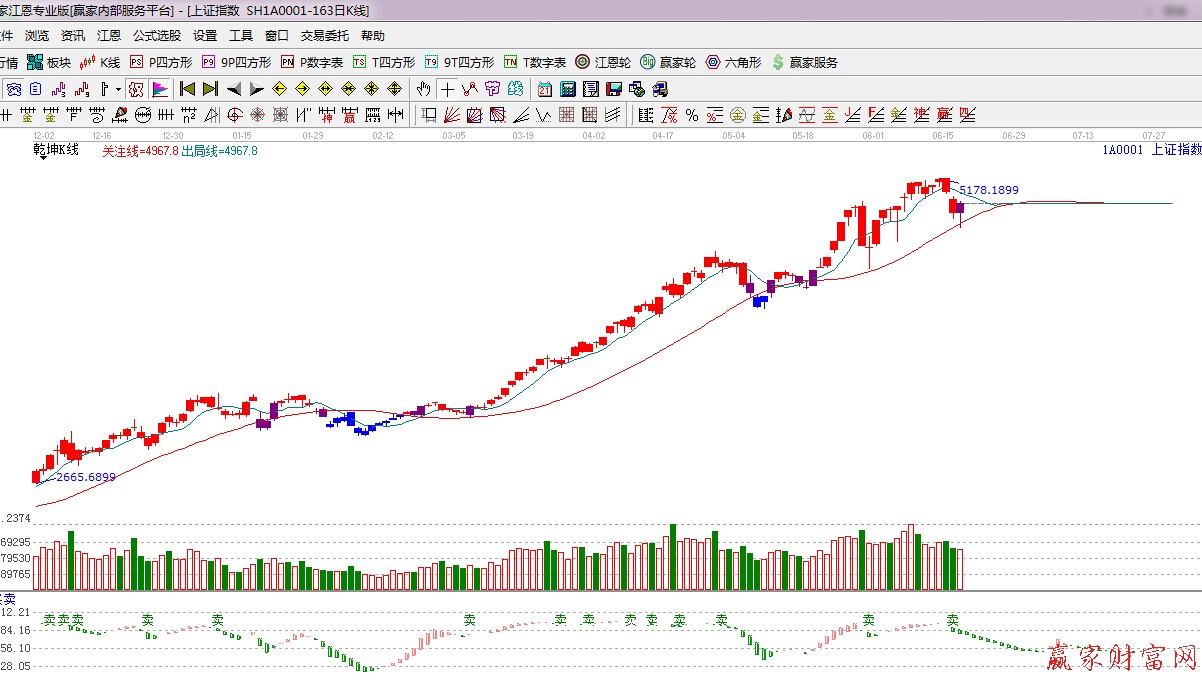Switch to K线 candlestick chart
The width and height of the screenshot is (1202, 682).
101,62
